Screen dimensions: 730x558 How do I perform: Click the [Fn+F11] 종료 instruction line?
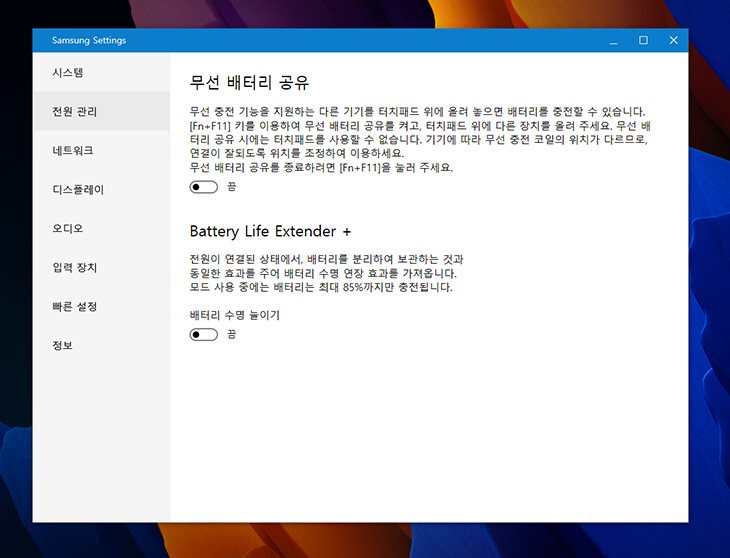321,168
